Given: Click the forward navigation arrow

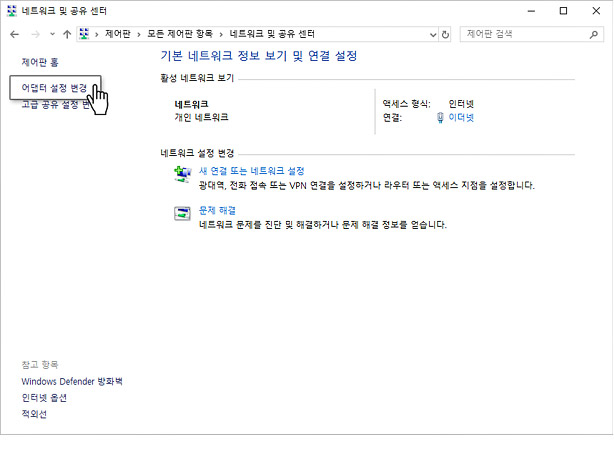Looking at the screenshot, I should click(x=34, y=34).
